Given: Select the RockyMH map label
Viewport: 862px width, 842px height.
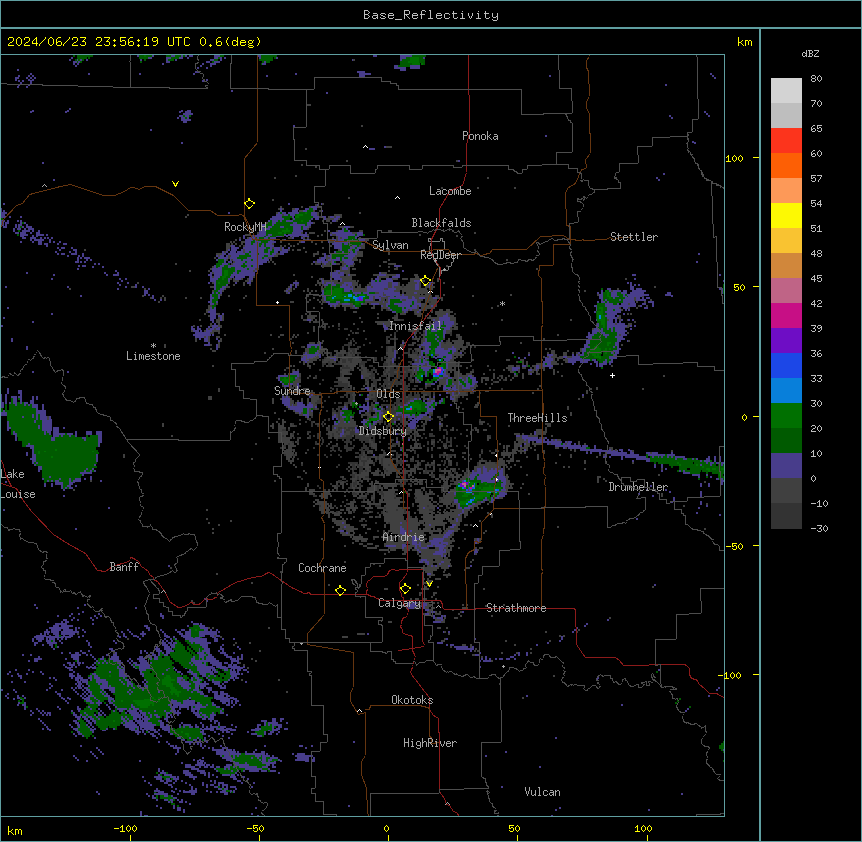Looking at the screenshot, I should (245, 227).
